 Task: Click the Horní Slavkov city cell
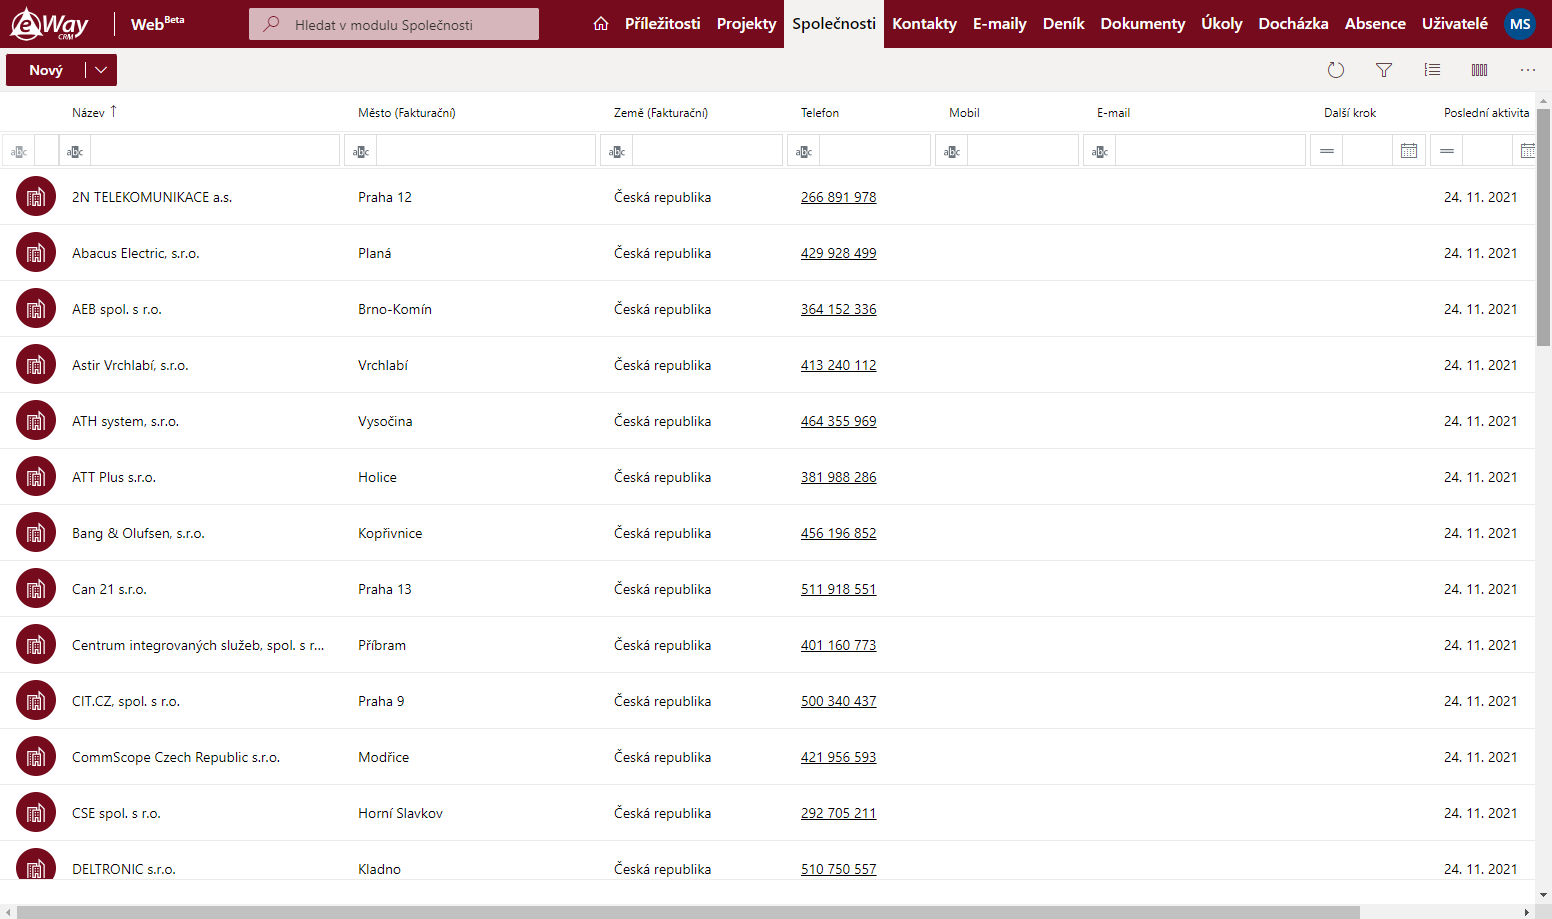pos(400,813)
